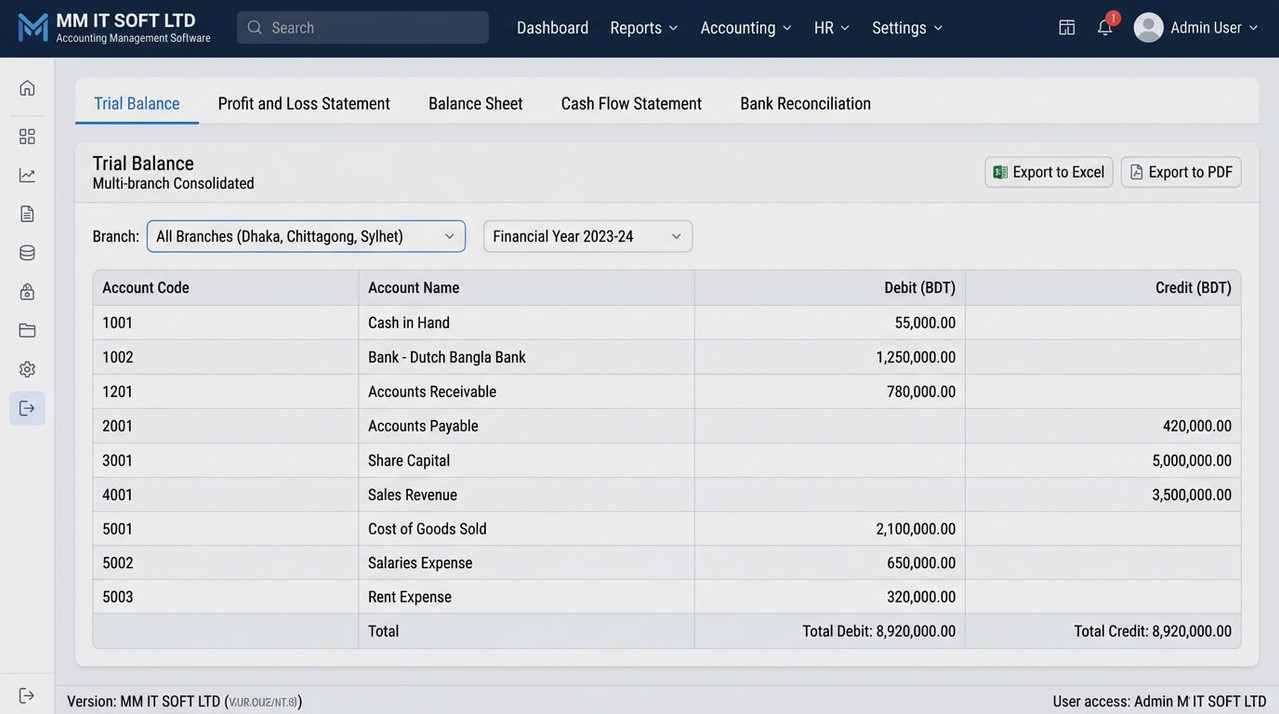Click the magnifier search icon
Viewport: 1279px width, 714px height.
click(255, 27)
